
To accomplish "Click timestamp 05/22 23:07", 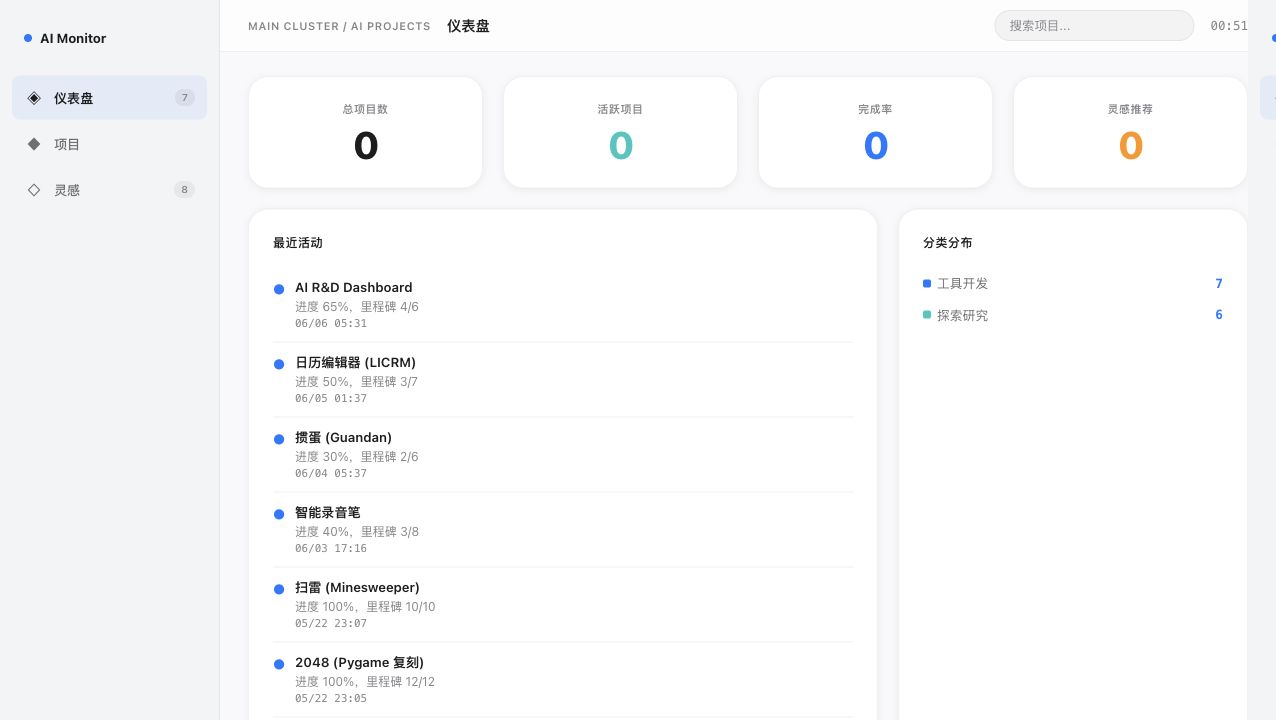I will [331, 623].
